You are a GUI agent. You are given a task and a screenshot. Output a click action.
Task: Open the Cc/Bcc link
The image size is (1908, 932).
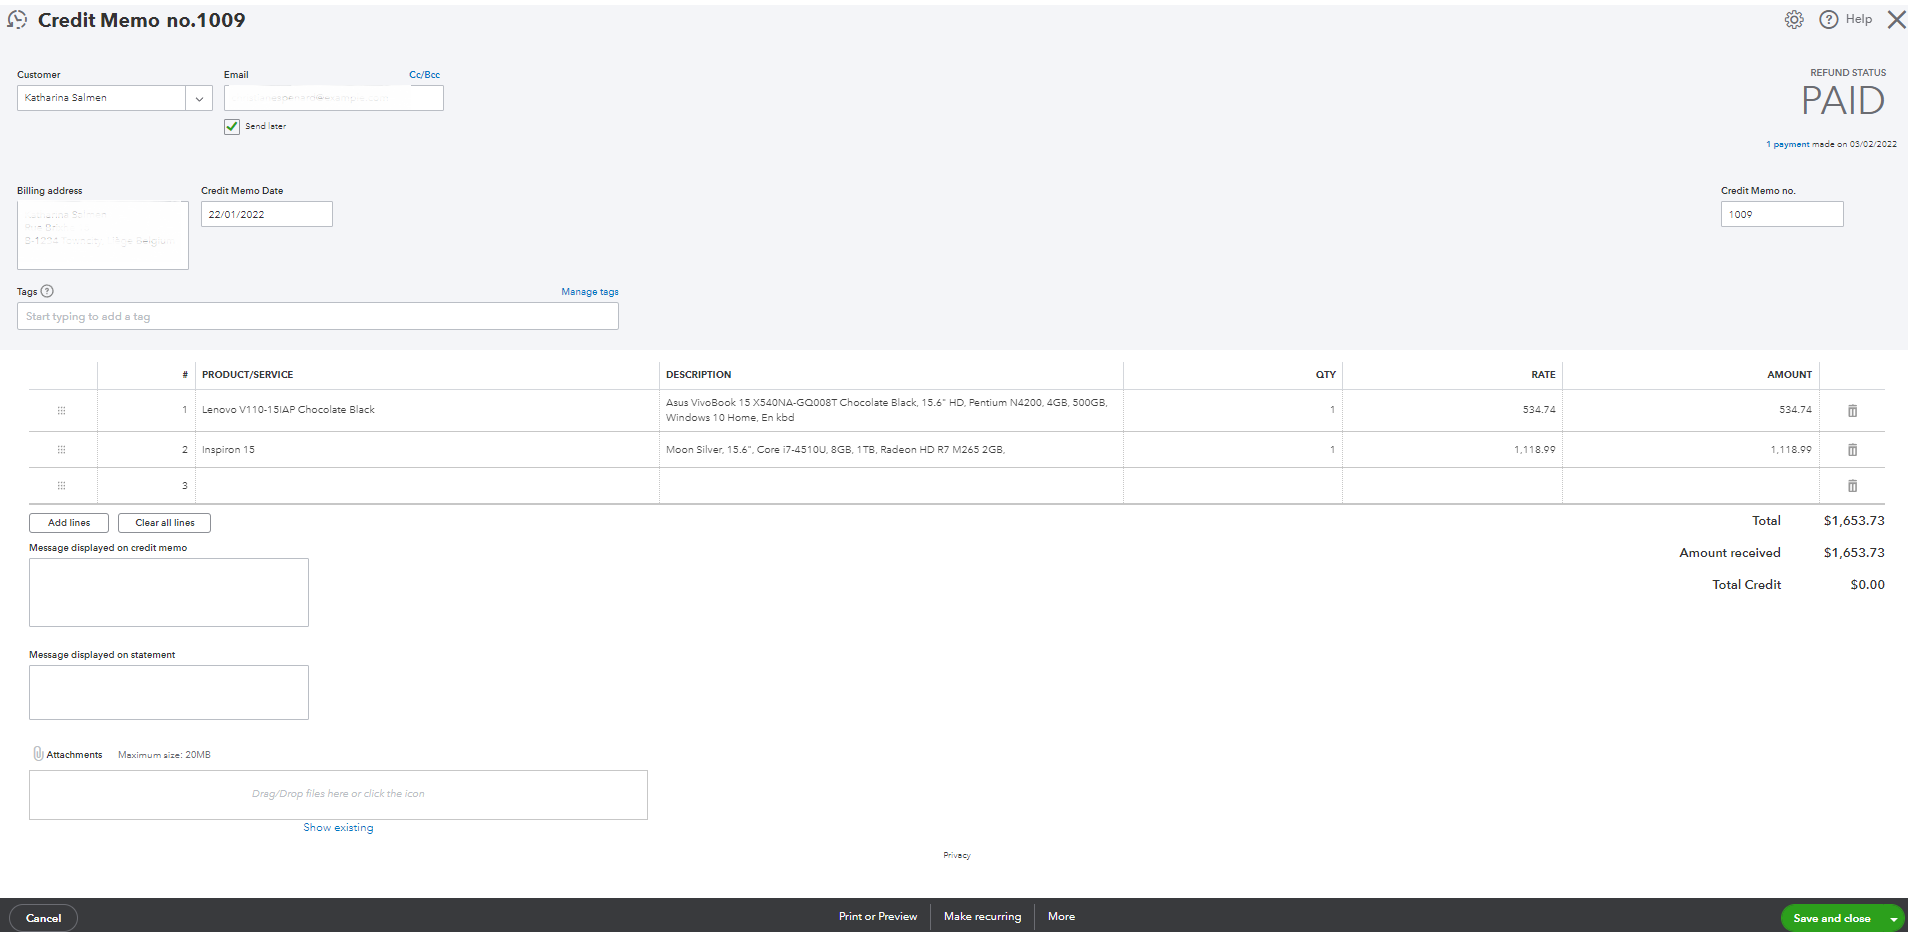click(424, 75)
